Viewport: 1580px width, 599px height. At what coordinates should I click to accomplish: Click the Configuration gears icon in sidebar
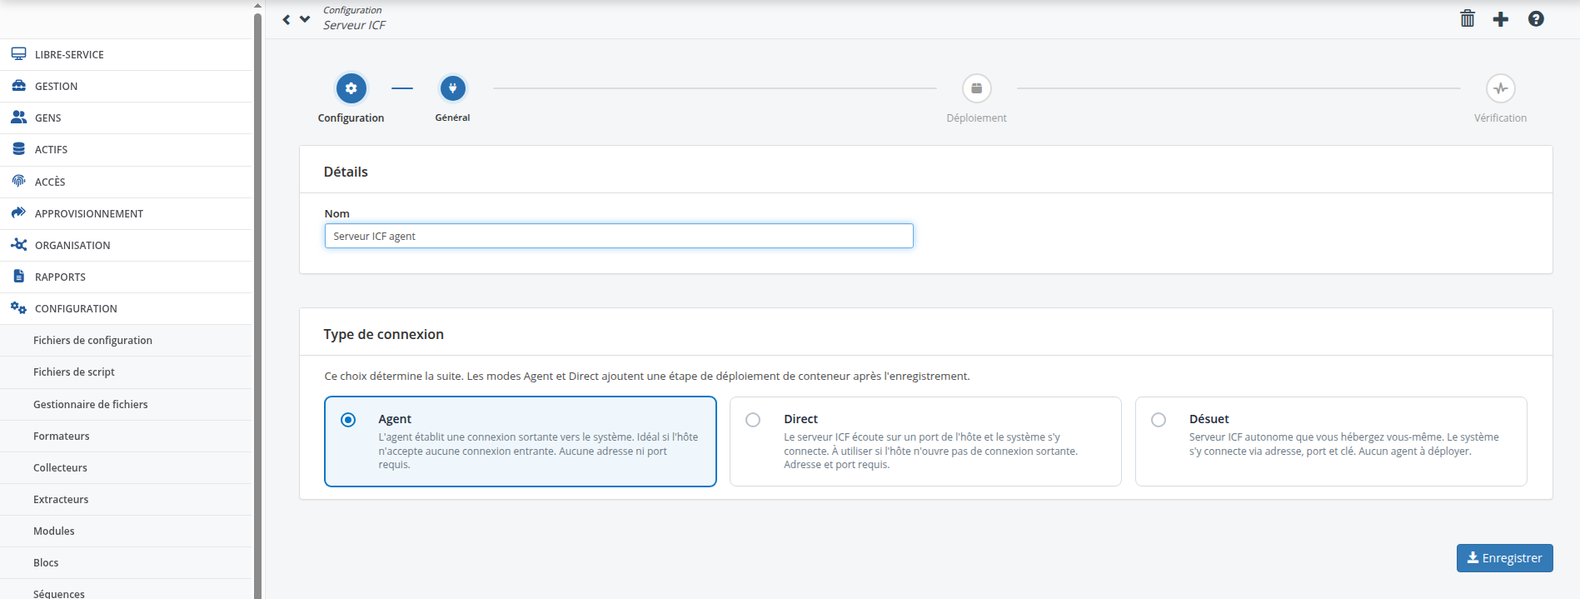pos(18,308)
